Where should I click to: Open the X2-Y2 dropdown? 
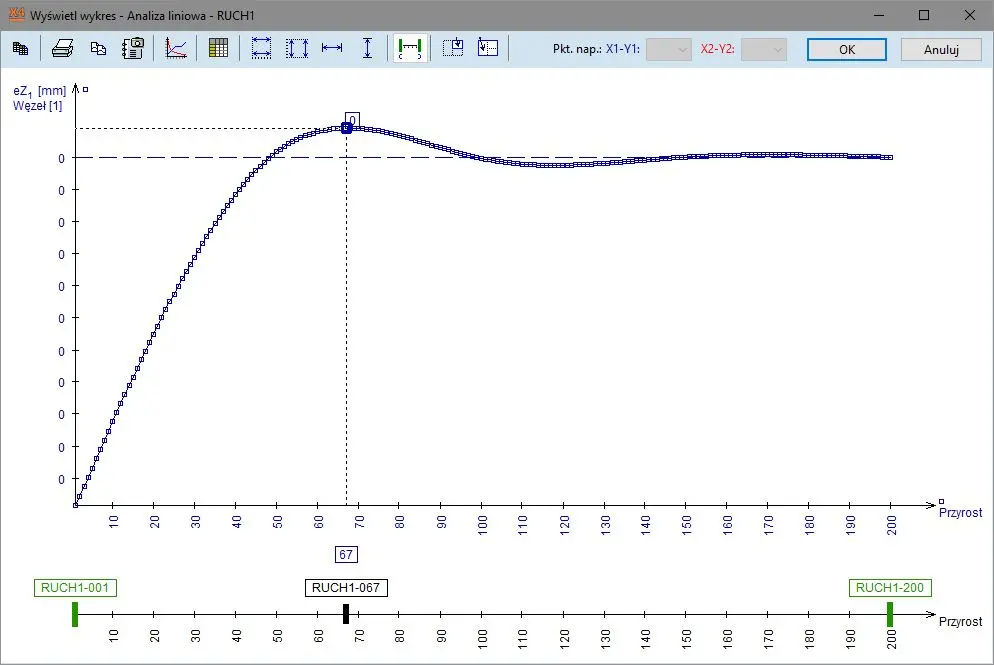point(764,49)
